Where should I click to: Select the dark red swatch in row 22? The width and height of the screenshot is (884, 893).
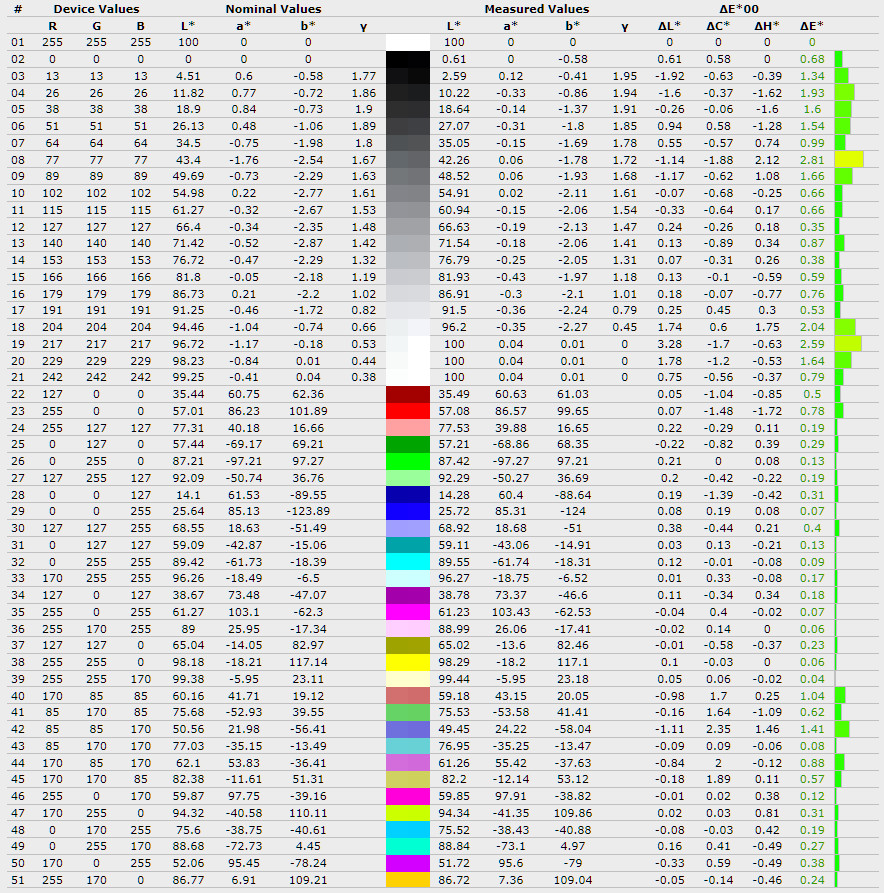click(408, 394)
